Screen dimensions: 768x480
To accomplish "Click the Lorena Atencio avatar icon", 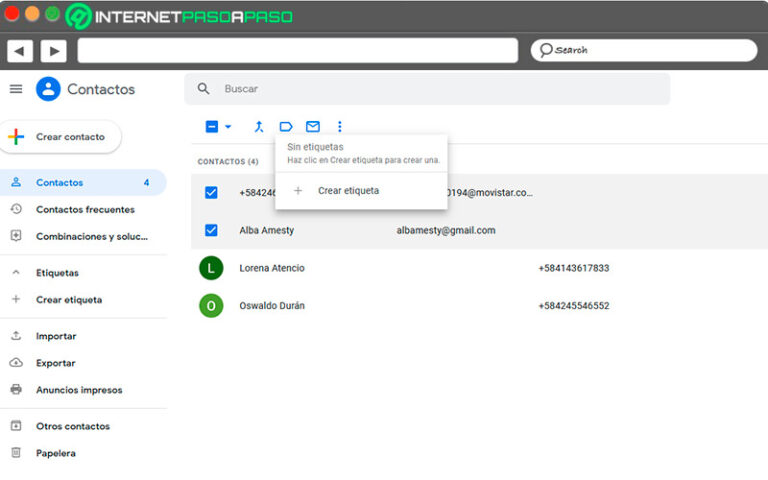I will coord(211,268).
